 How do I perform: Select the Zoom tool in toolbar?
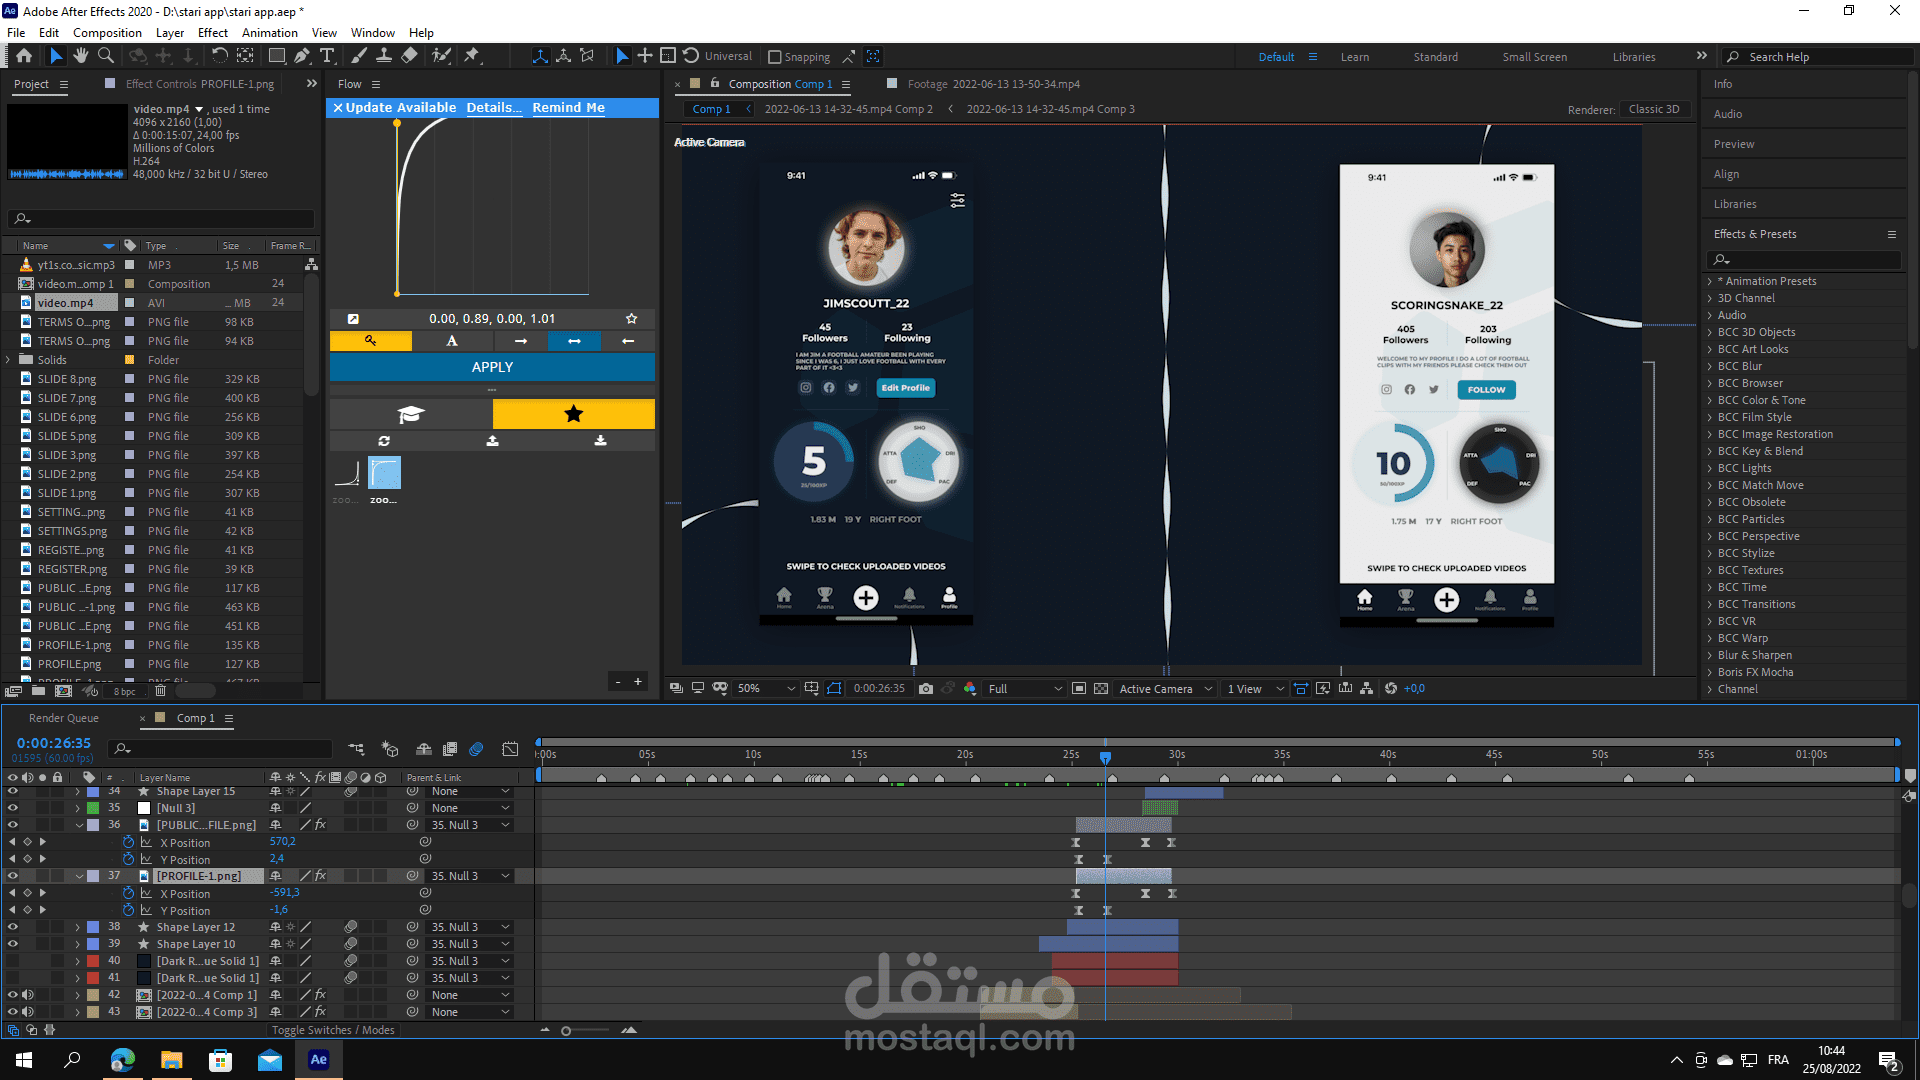(105, 56)
